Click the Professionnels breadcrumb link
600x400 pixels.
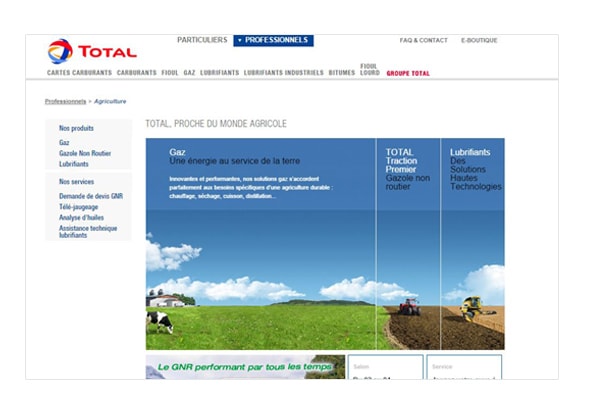[65, 101]
